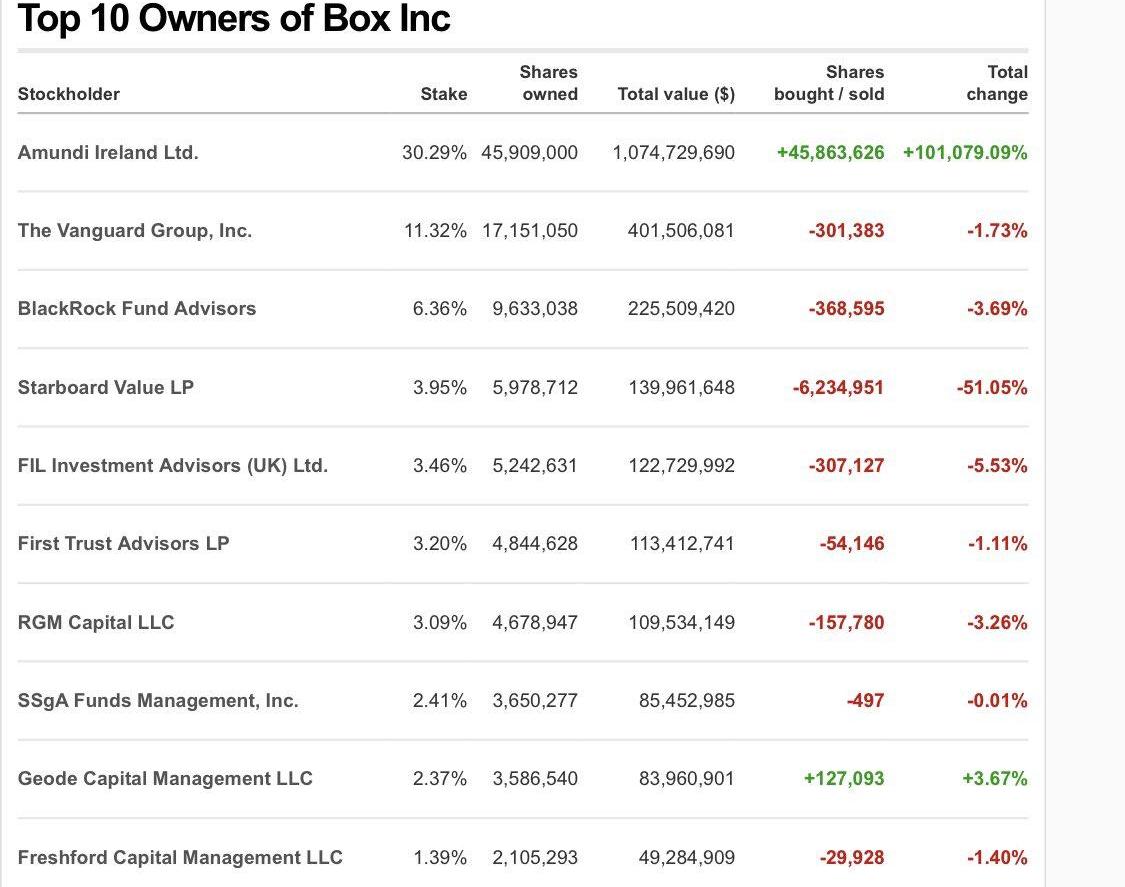Select the 401,506,081 total value cell
1125x887 pixels.
tap(681, 231)
